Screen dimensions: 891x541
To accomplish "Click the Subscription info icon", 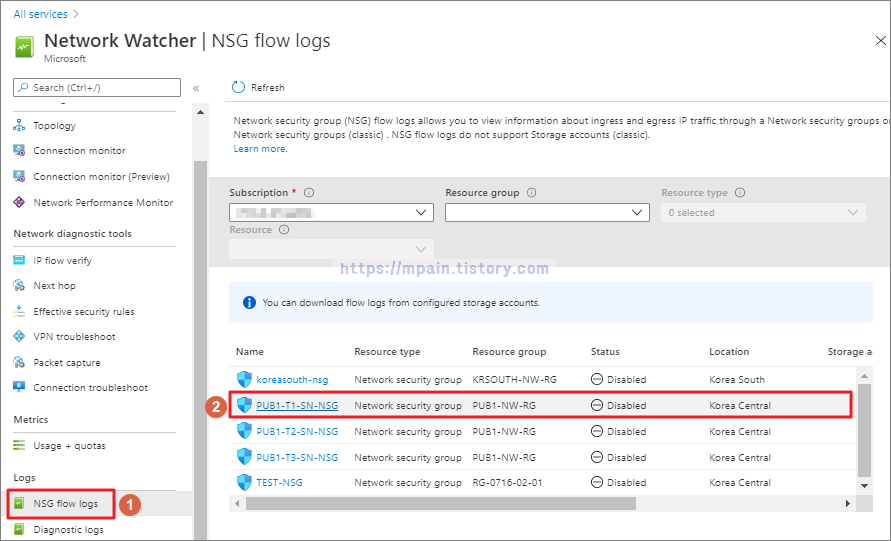I will 309,193.
